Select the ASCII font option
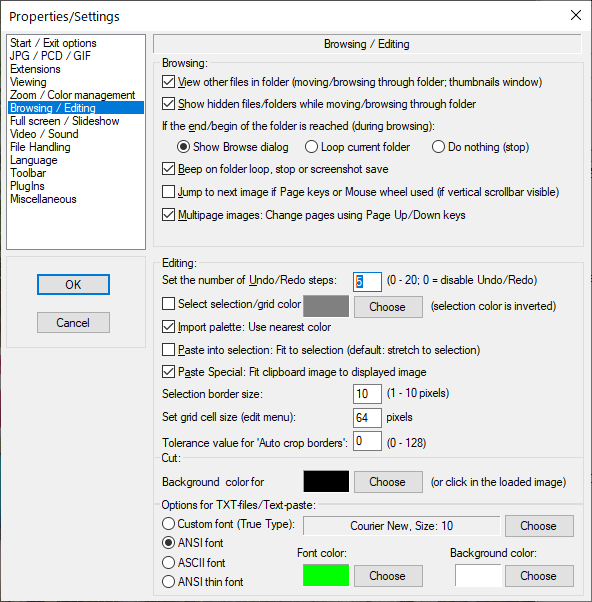The image size is (592, 602). pyautogui.click(x=168, y=562)
